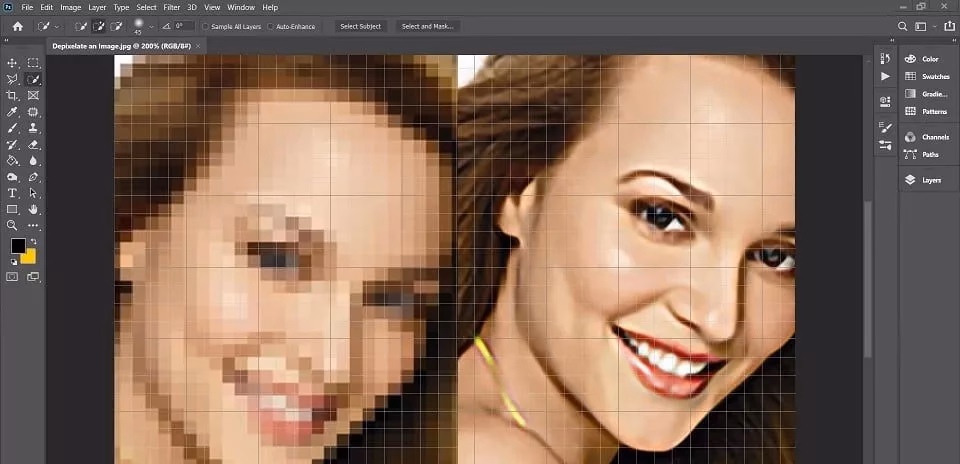960x464 pixels.
Task: Enable Sample All Layers checkbox
Action: click(206, 26)
